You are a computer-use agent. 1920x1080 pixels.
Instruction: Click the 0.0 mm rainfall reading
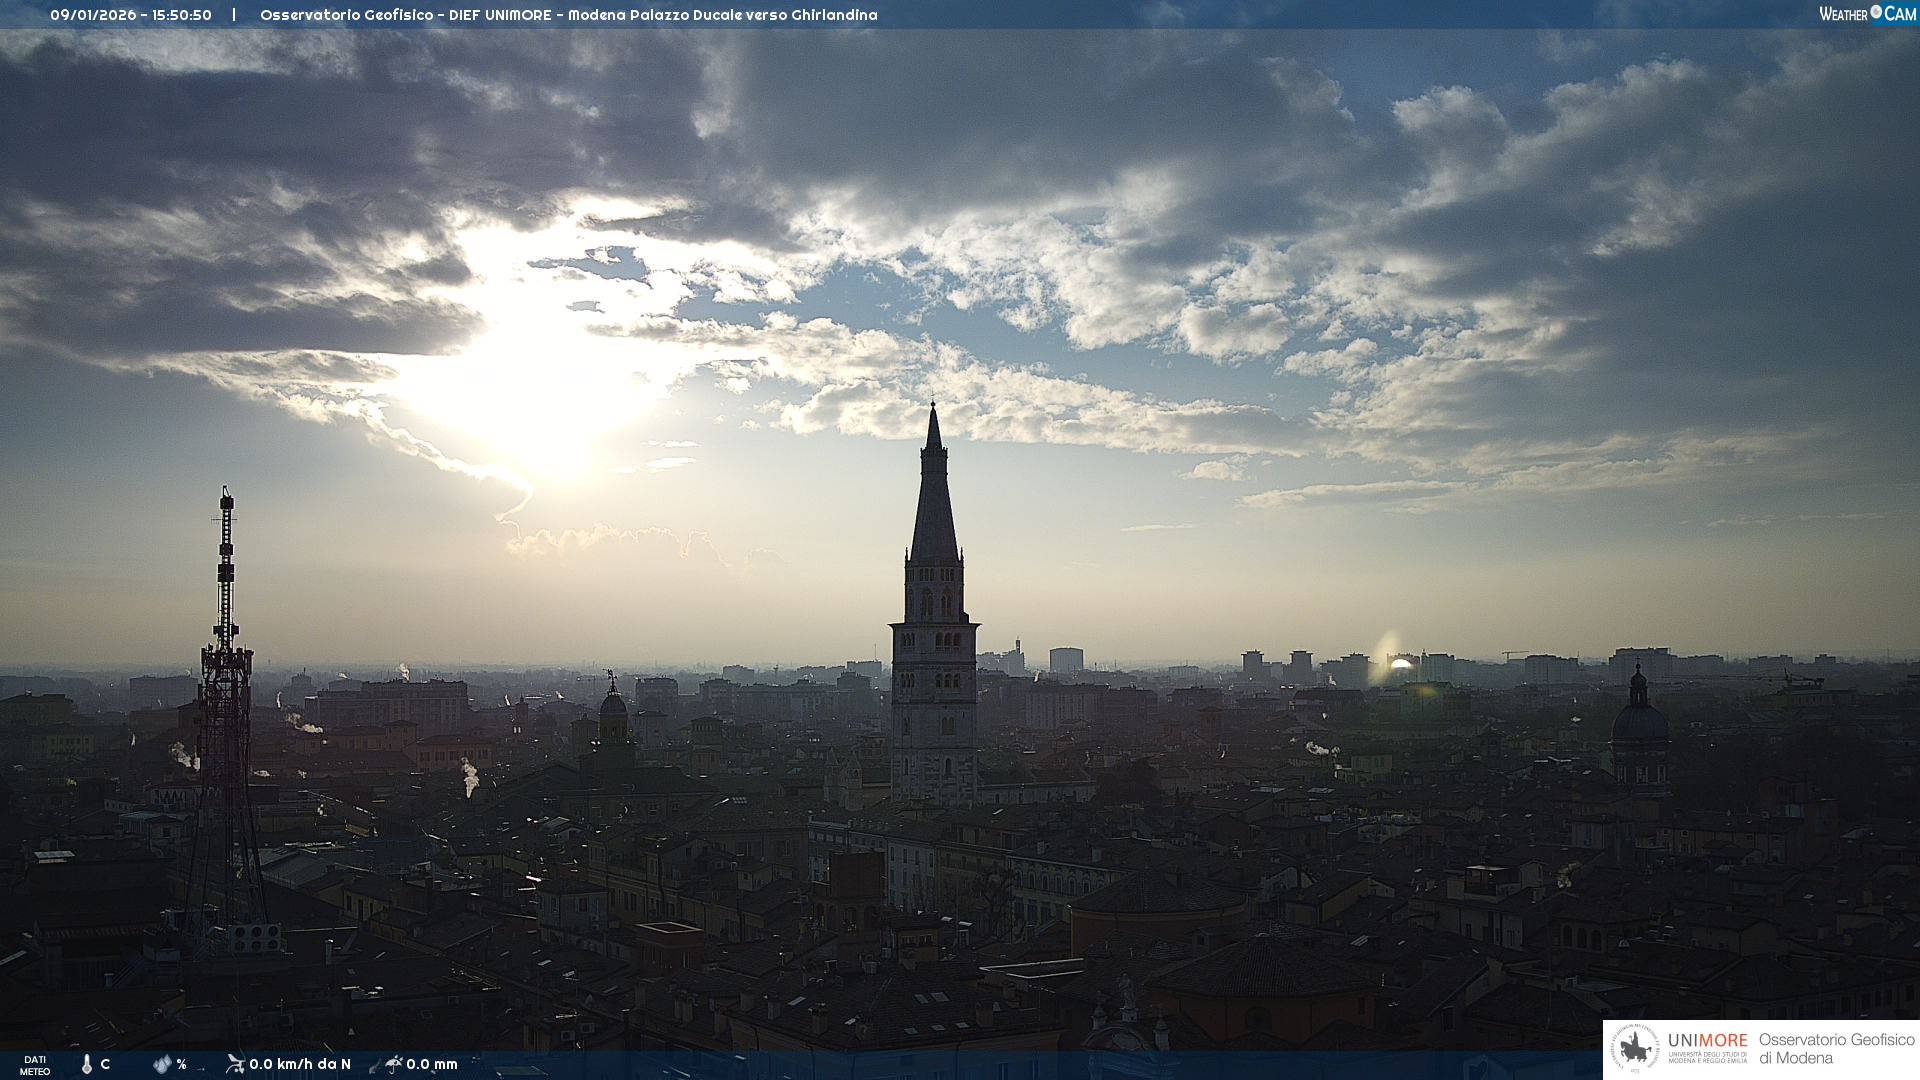[432, 1064]
